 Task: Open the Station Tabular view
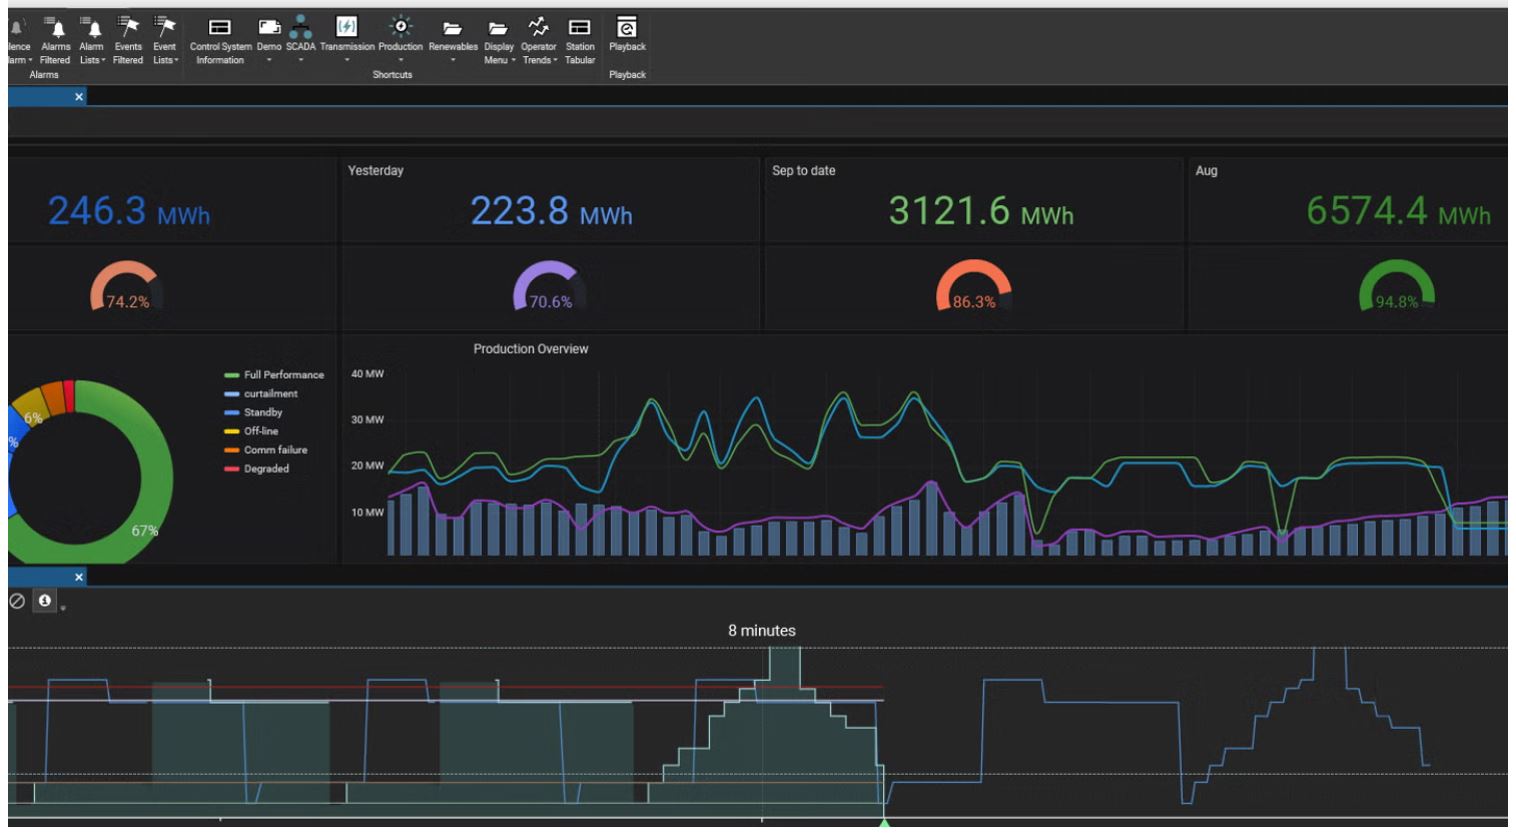(580, 40)
